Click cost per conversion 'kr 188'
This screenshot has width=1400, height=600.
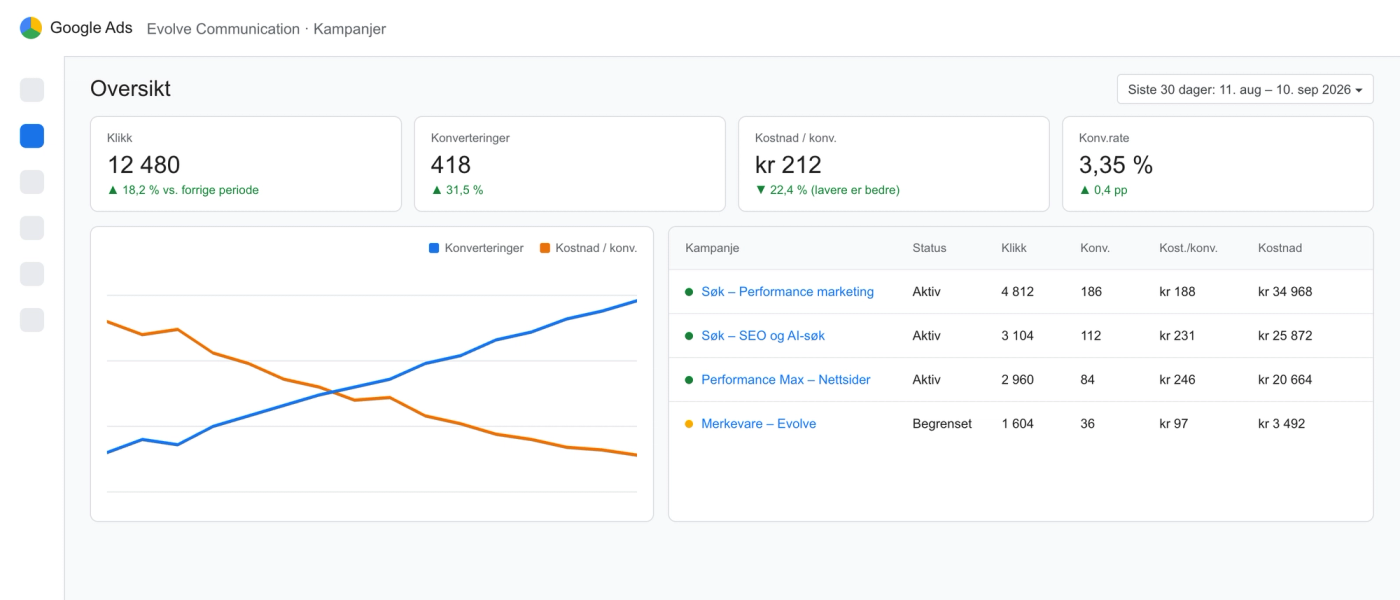click(x=1177, y=292)
